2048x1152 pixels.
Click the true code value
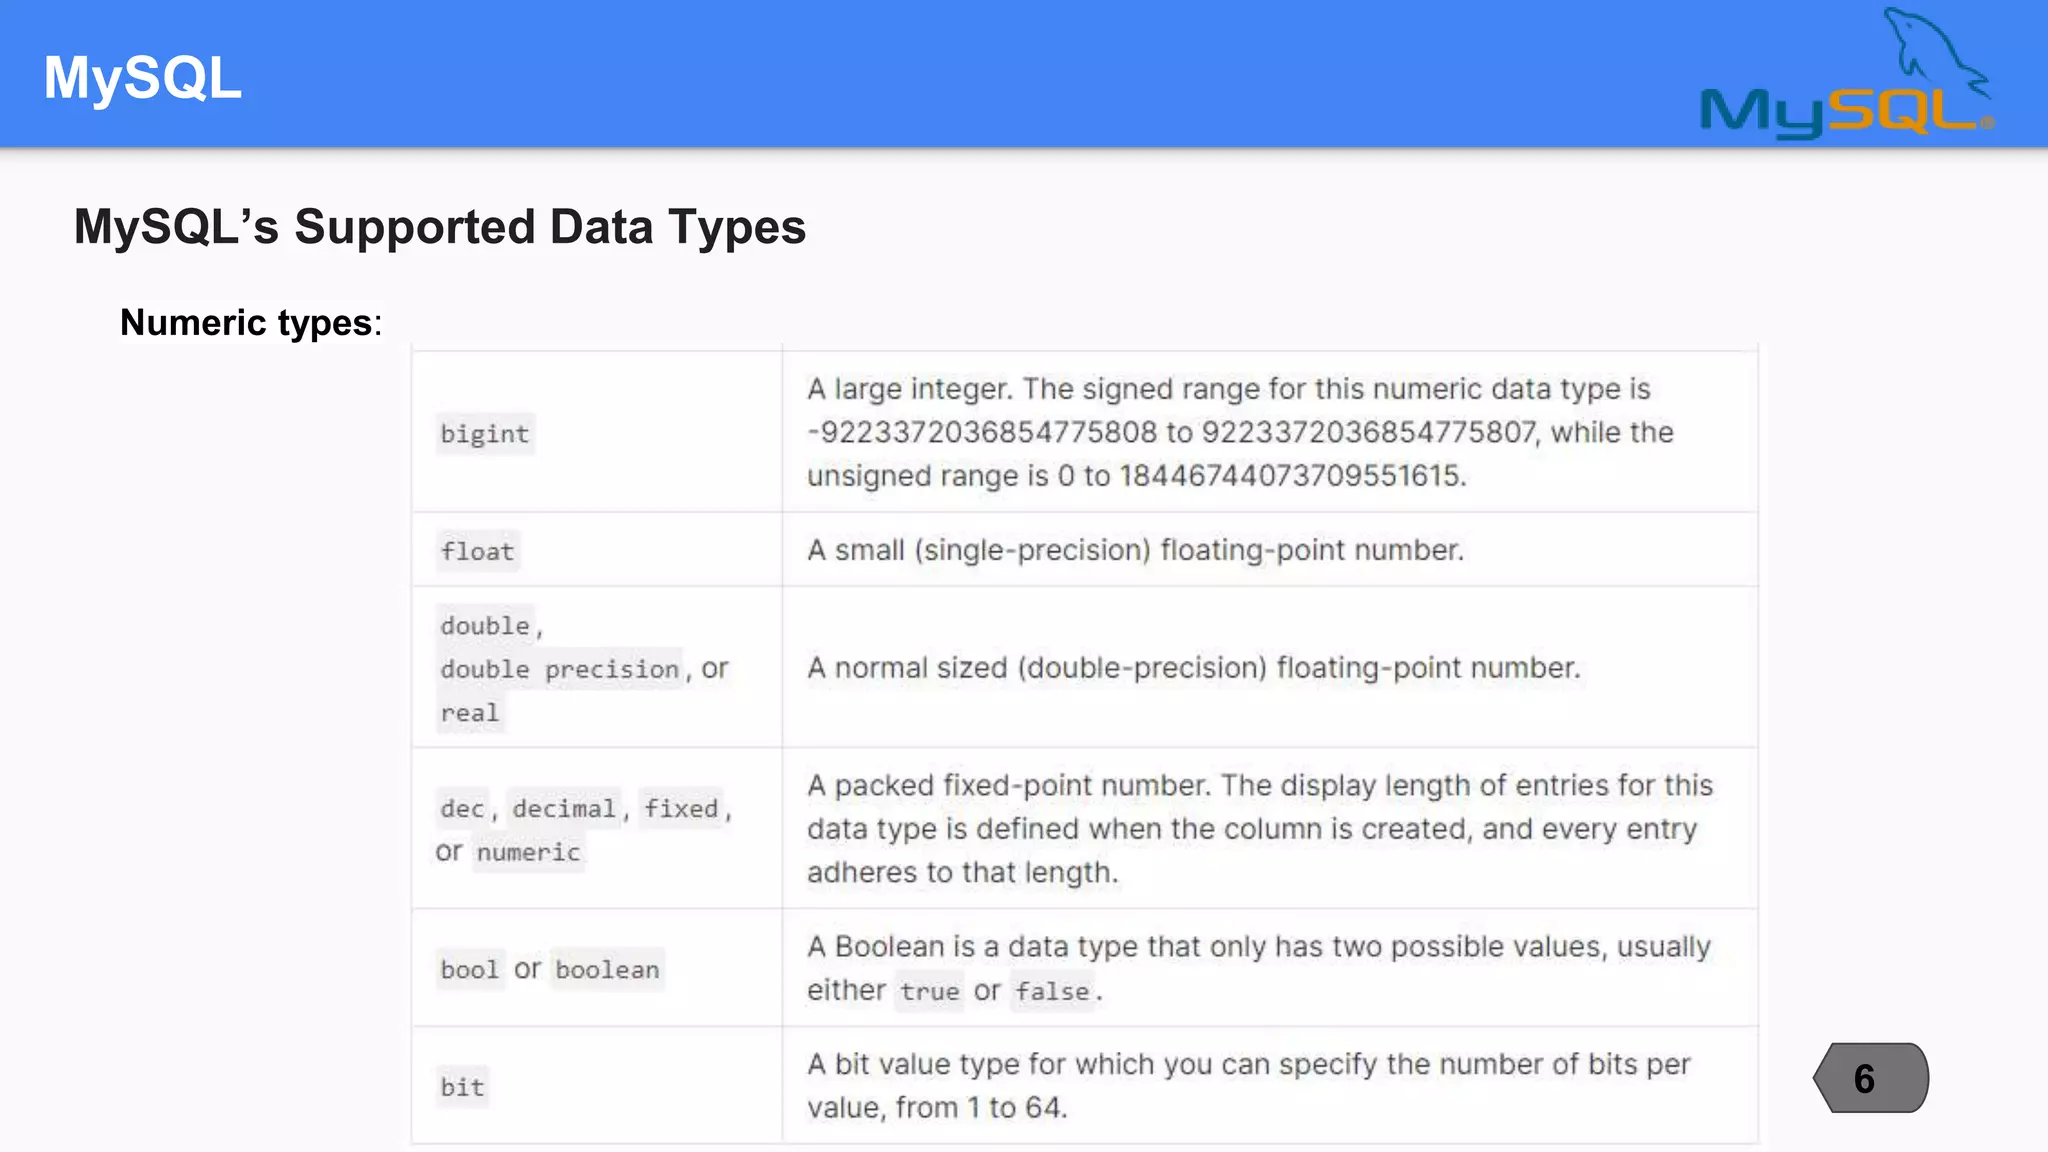pyautogui.click(x=930, y=991)
